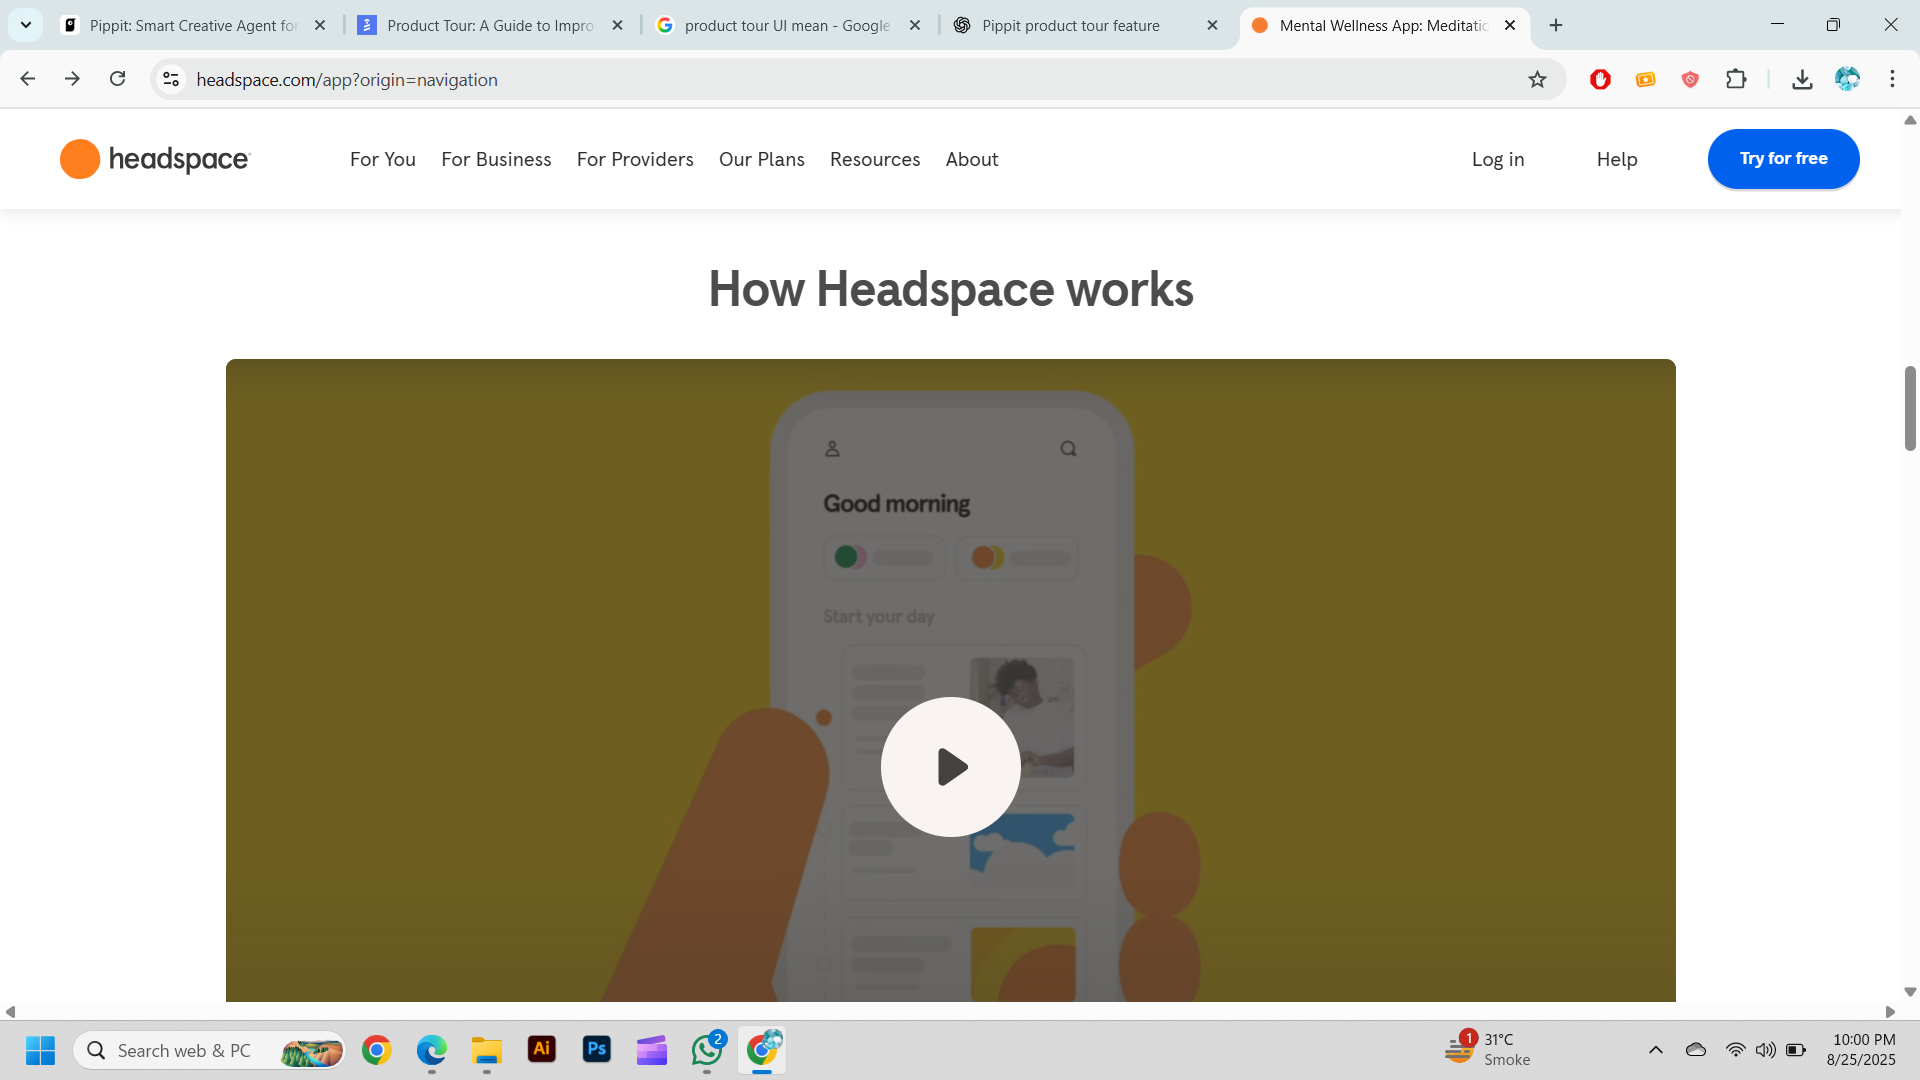The height and width of the screenshot is (1080, 1920).
Task: Open WhatsApp from the taskbar
Action: click(x=707, y=1050)
